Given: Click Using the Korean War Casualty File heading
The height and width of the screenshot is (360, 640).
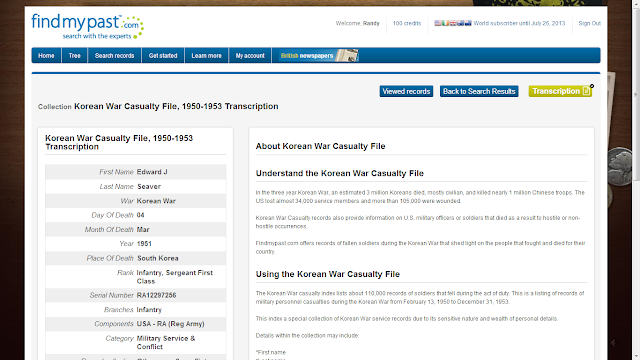Looking at the screenshot, I should tap(328, 274).
